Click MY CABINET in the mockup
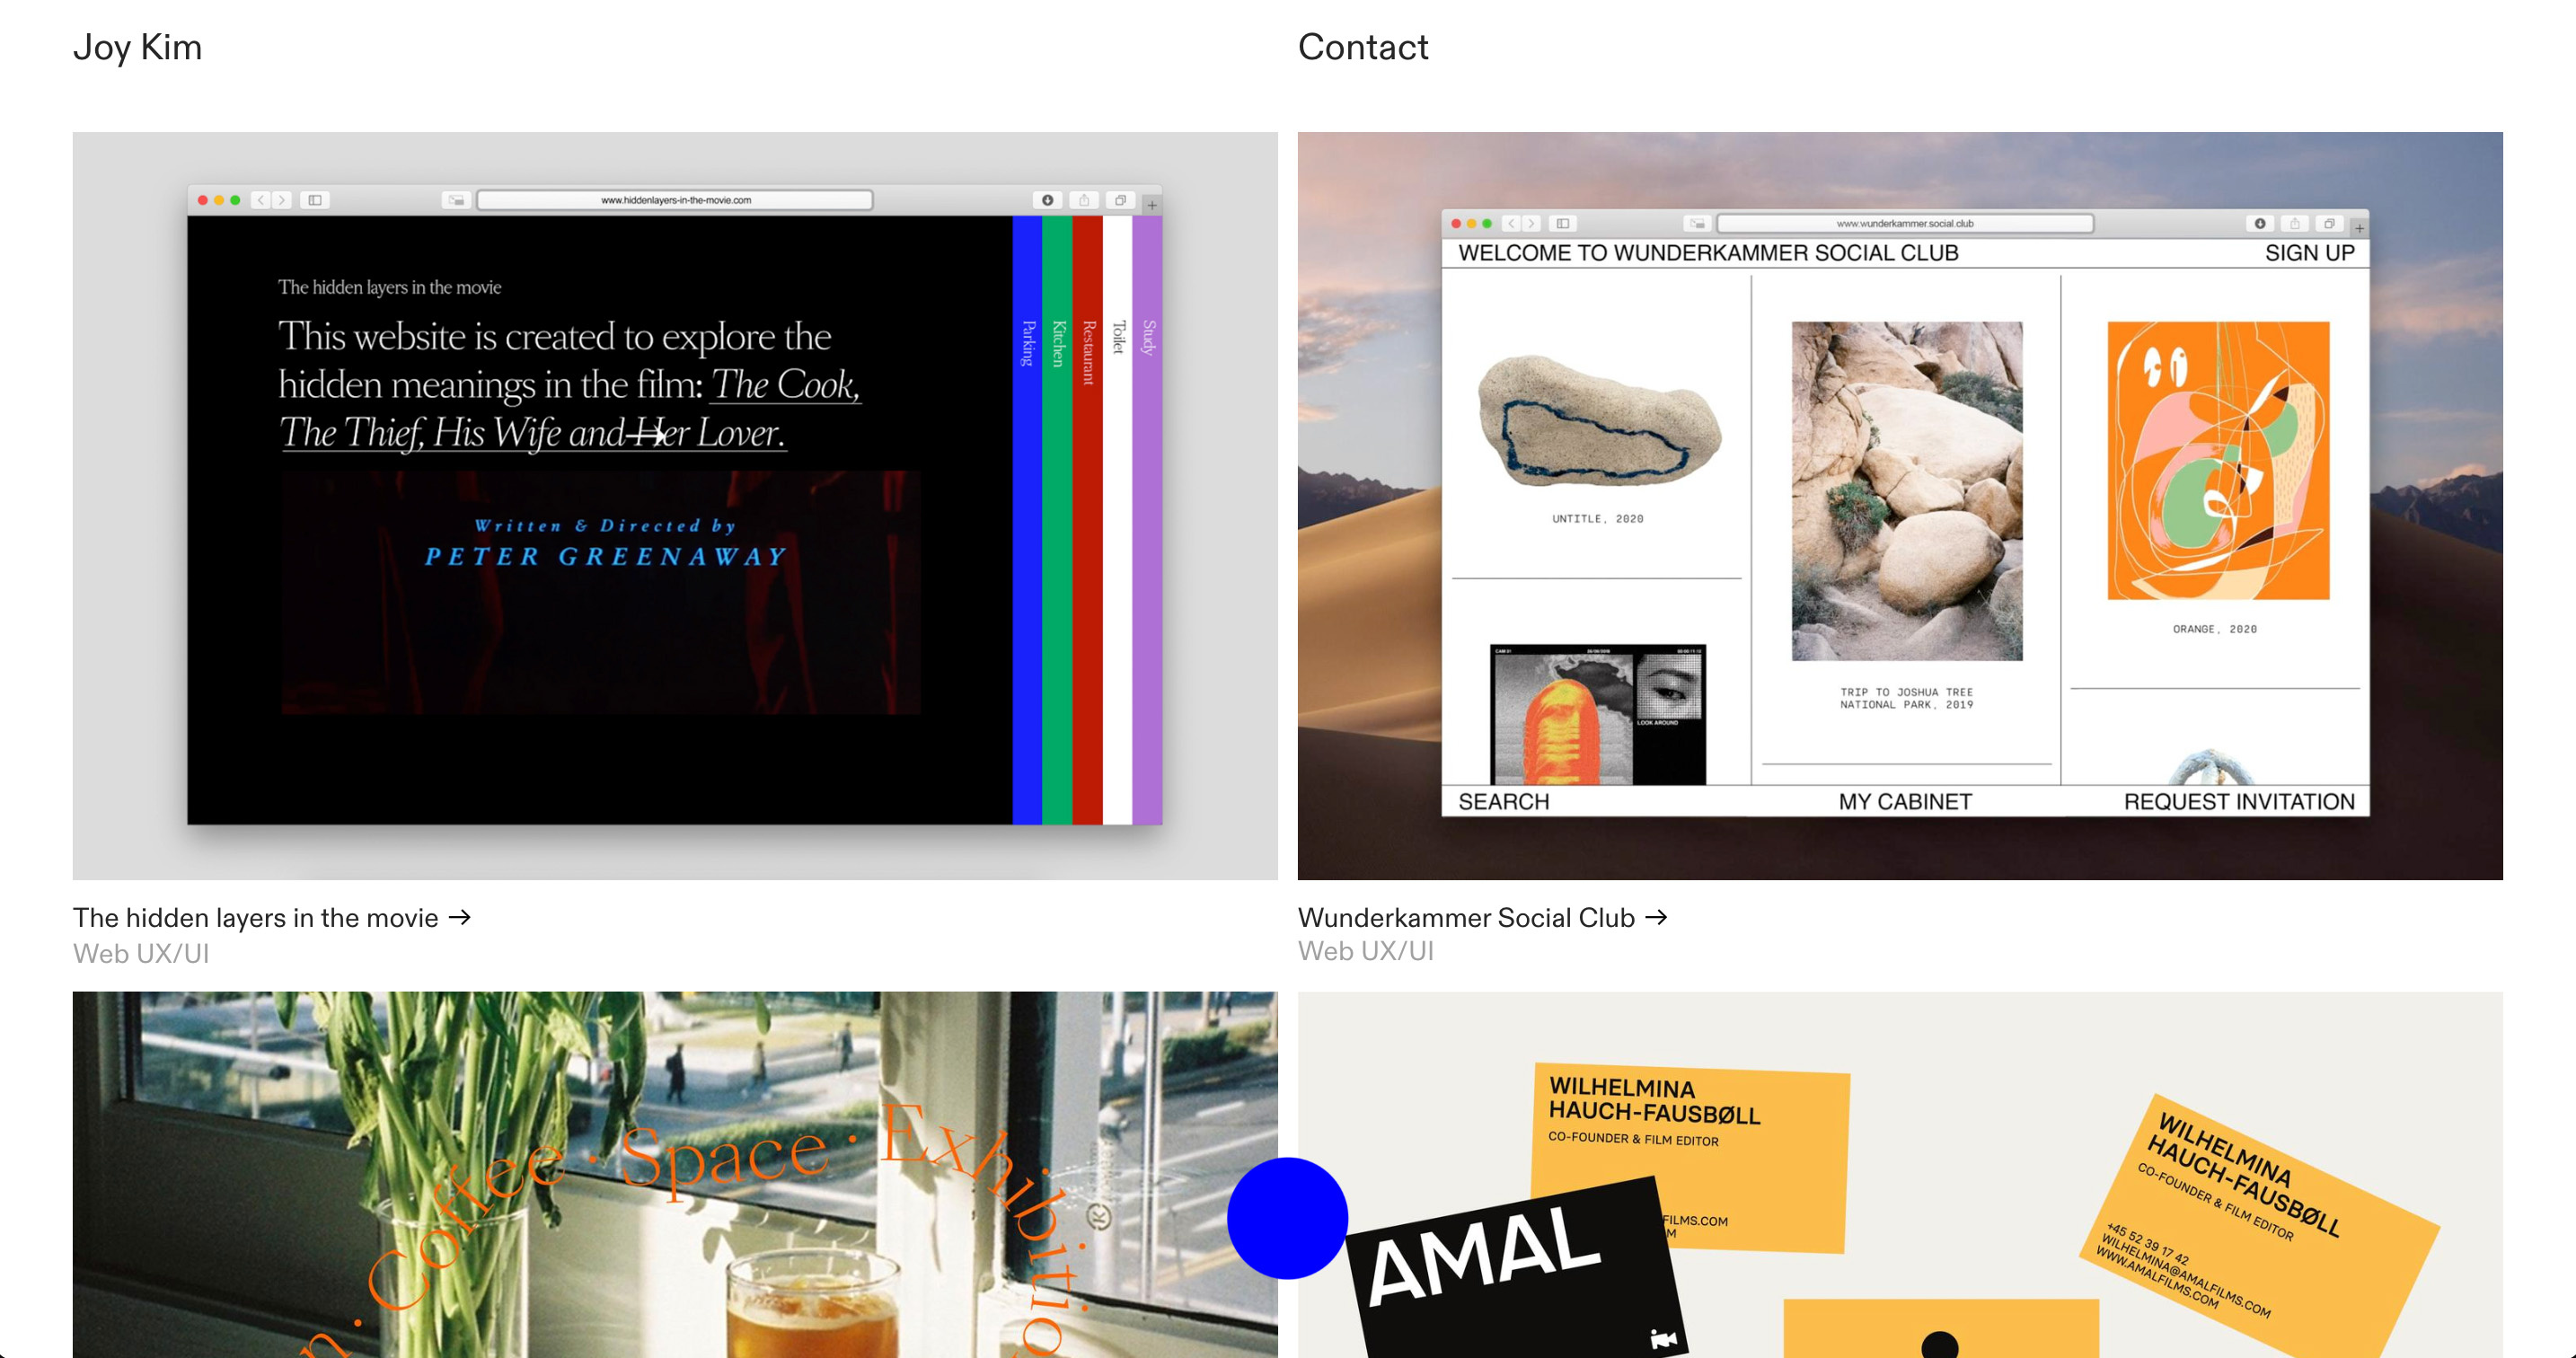Image resolution: width=2576 pixels, height=1358 pixels. [x=1904, y=801]
